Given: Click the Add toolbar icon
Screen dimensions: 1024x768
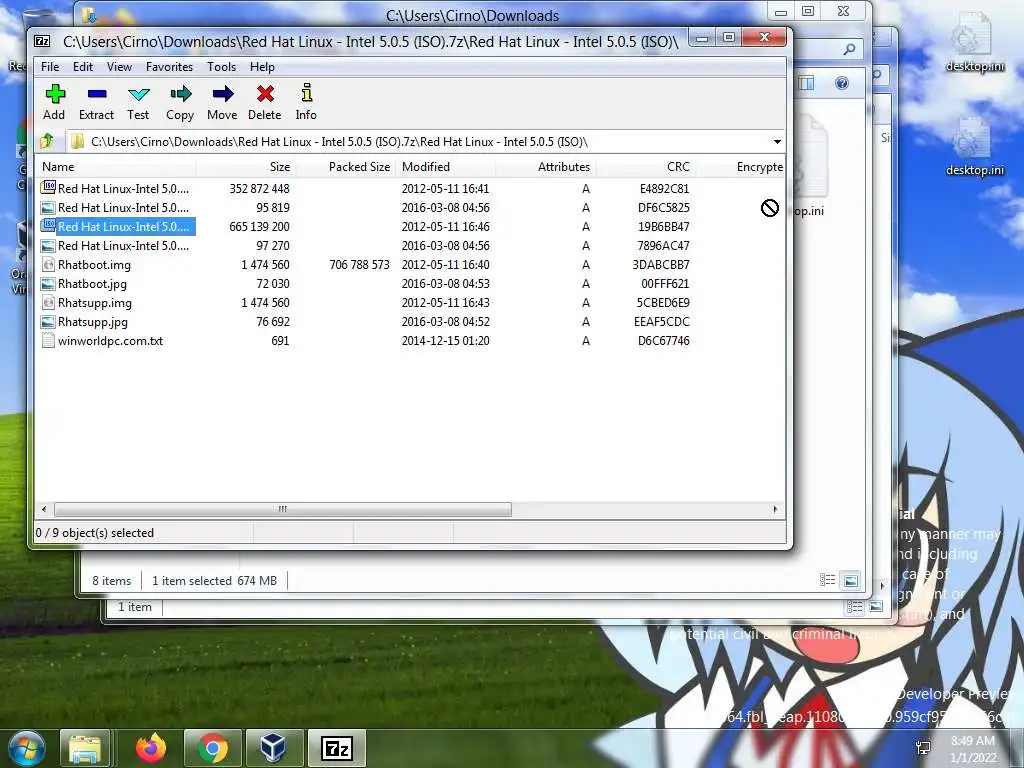Looking at the screenshot, I should pyautogui.click(x=55, y=94).
